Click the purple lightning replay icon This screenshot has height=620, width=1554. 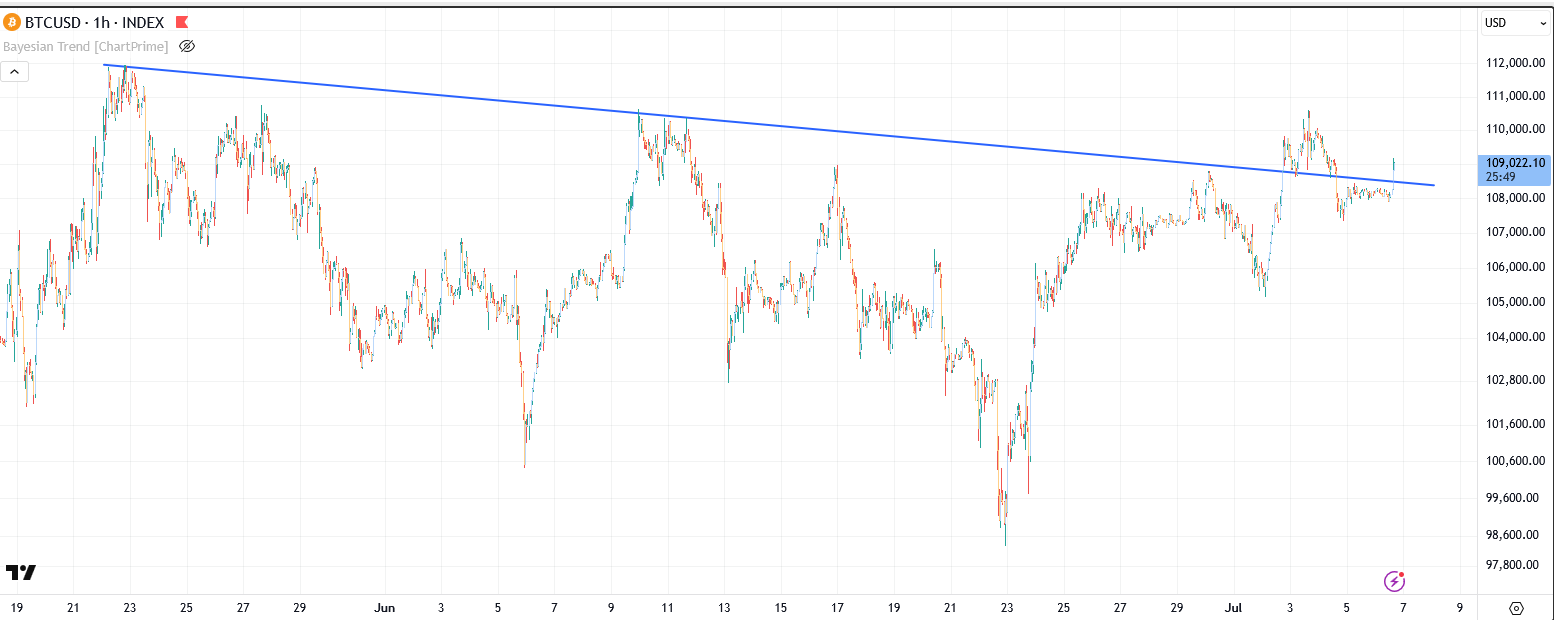click(1394, 581)
